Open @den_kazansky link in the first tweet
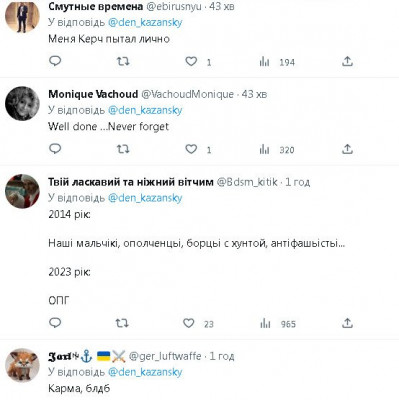Screen dimensions: 399x400 click(145, 23)
